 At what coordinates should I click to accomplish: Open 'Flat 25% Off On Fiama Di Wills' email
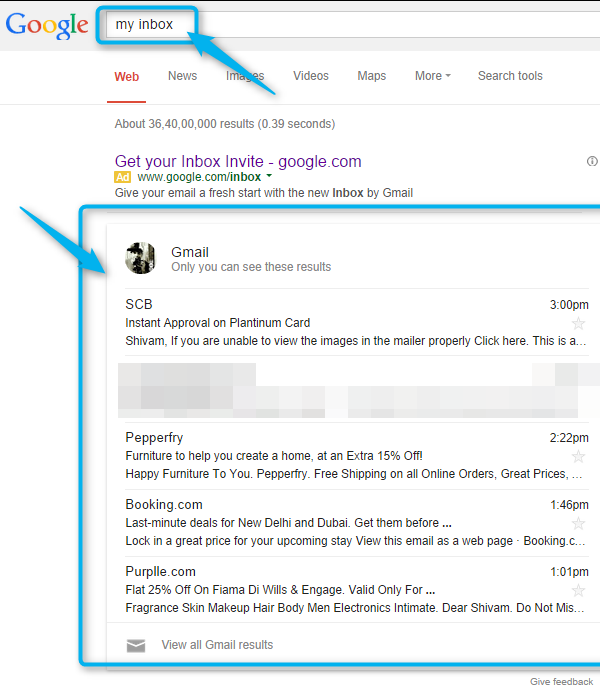[x=280, y=590]
